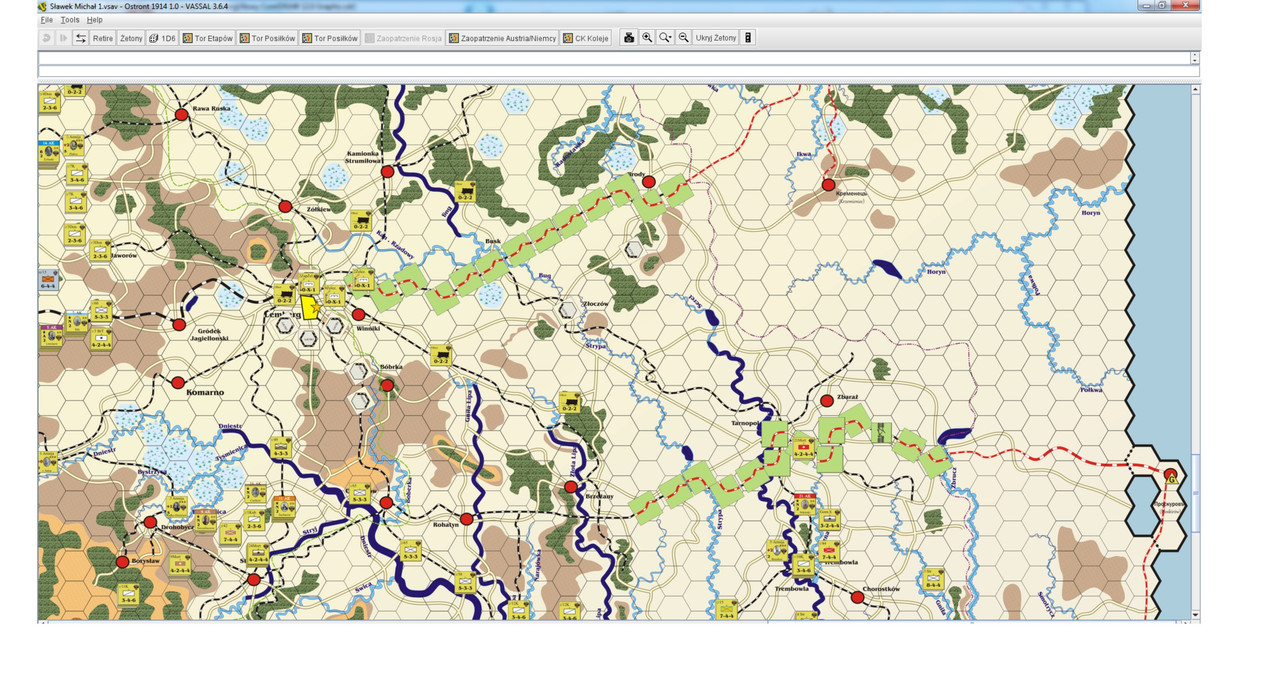This screenshot has height=693, width=1280.
Task: Select the 7-4-4 counter near Drohobycz
Action: coord(230,535)
